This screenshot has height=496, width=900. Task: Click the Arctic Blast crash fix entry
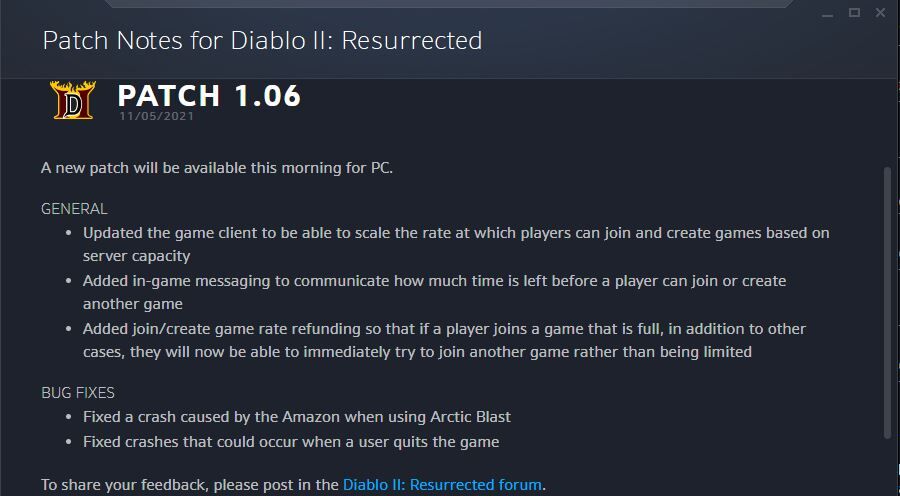(297, 417)
